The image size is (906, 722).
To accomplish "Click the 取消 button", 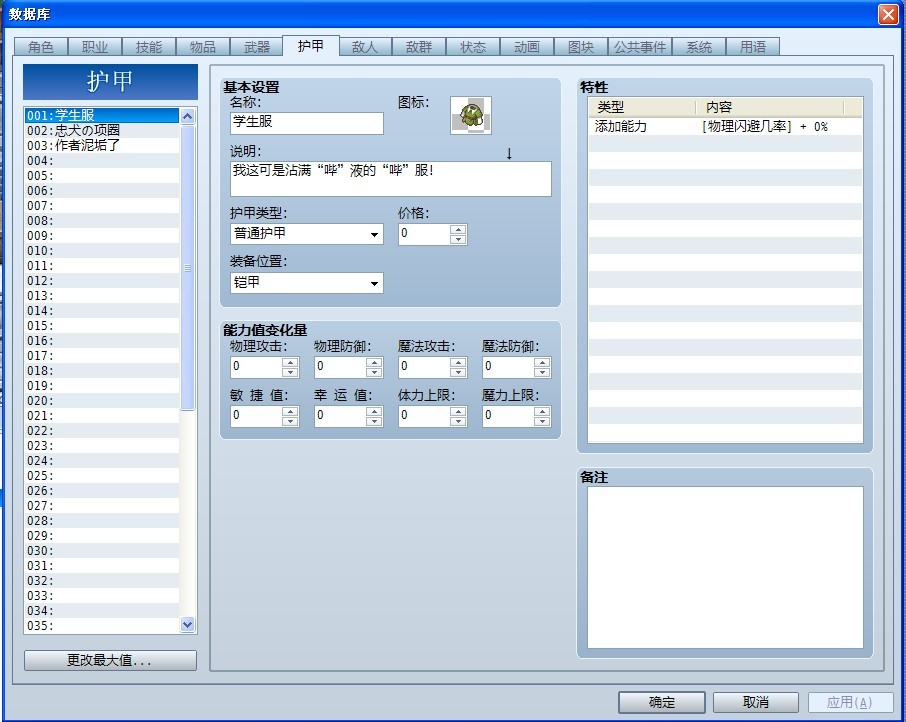I will (756, 702).
